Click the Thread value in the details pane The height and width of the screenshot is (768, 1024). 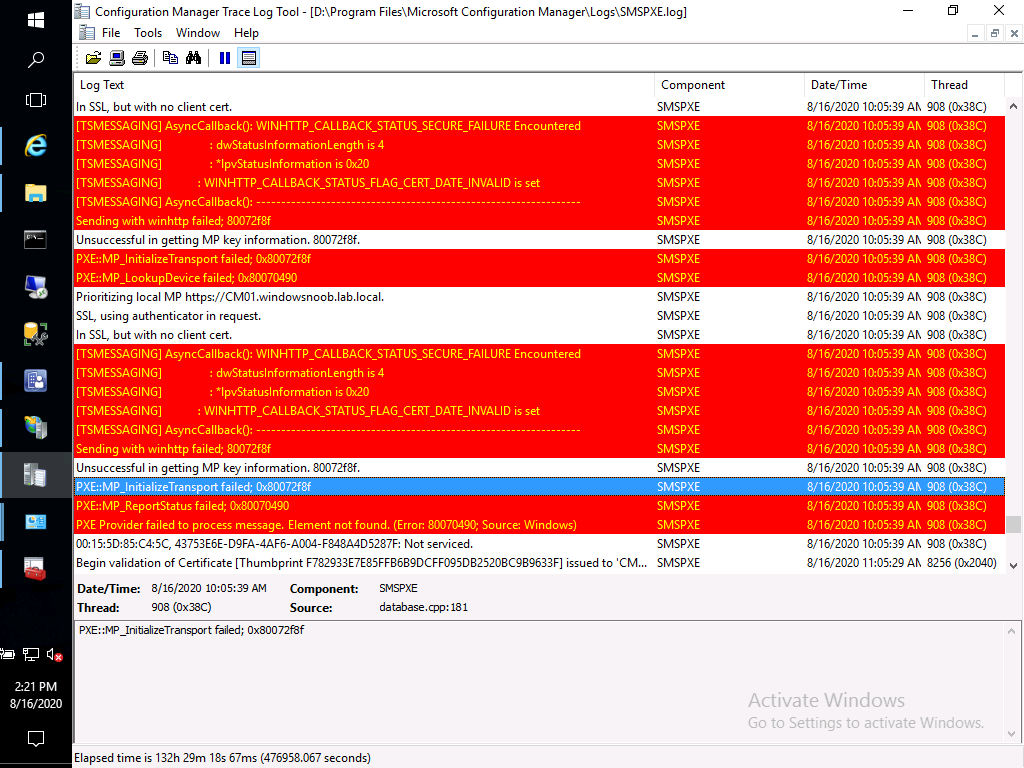182,607
